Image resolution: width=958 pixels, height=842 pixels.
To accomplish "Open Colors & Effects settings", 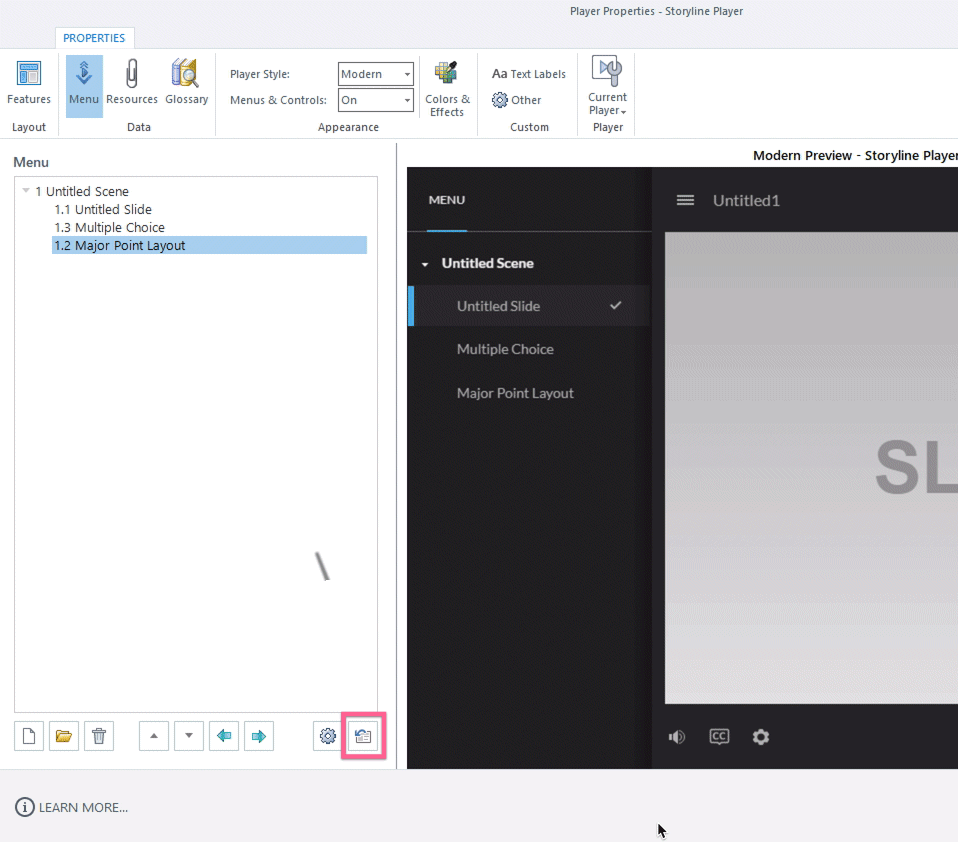I will pyautogui.click(x=447, y=90).
